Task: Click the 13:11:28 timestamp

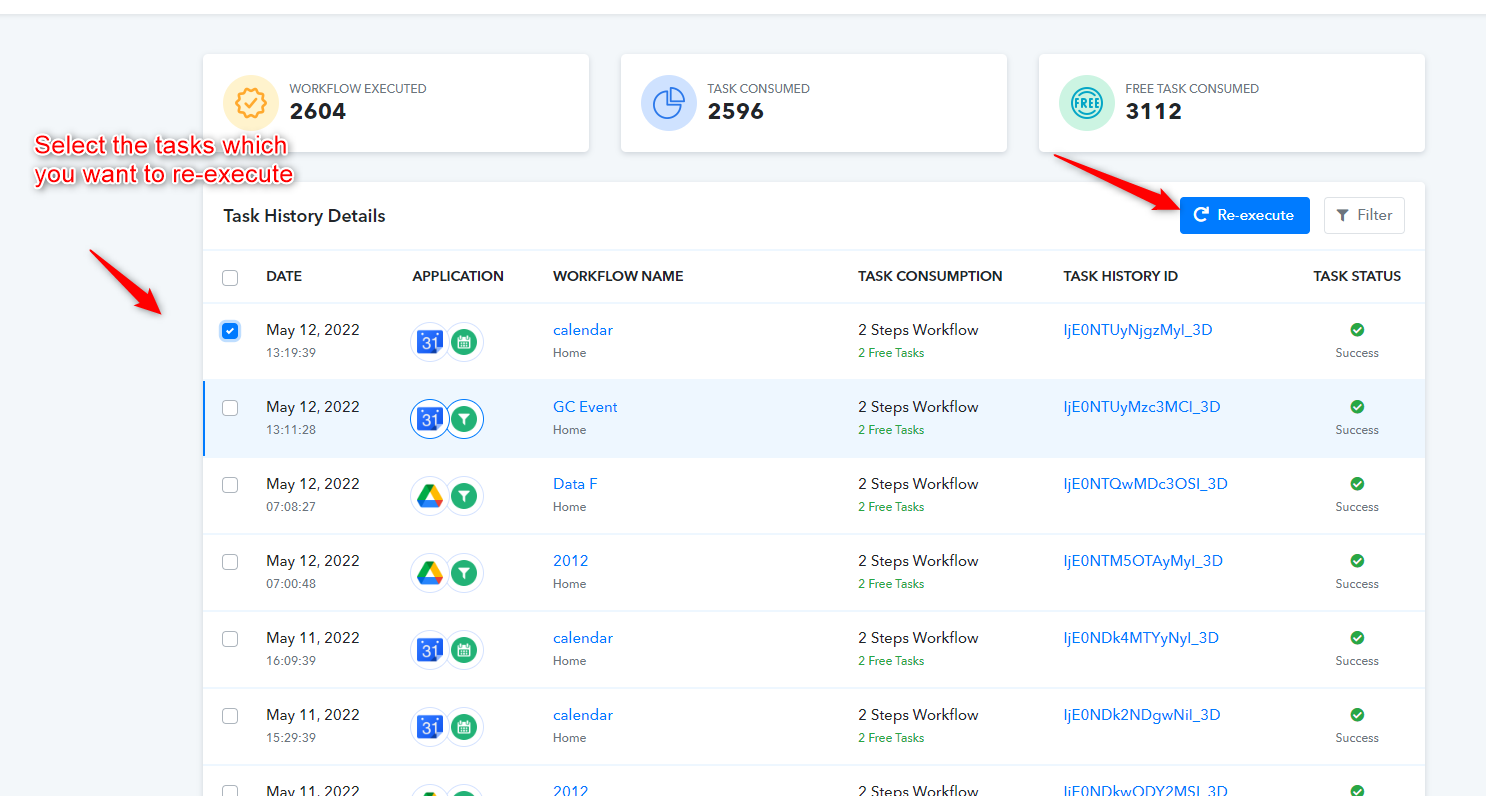Action: (291, 430)
